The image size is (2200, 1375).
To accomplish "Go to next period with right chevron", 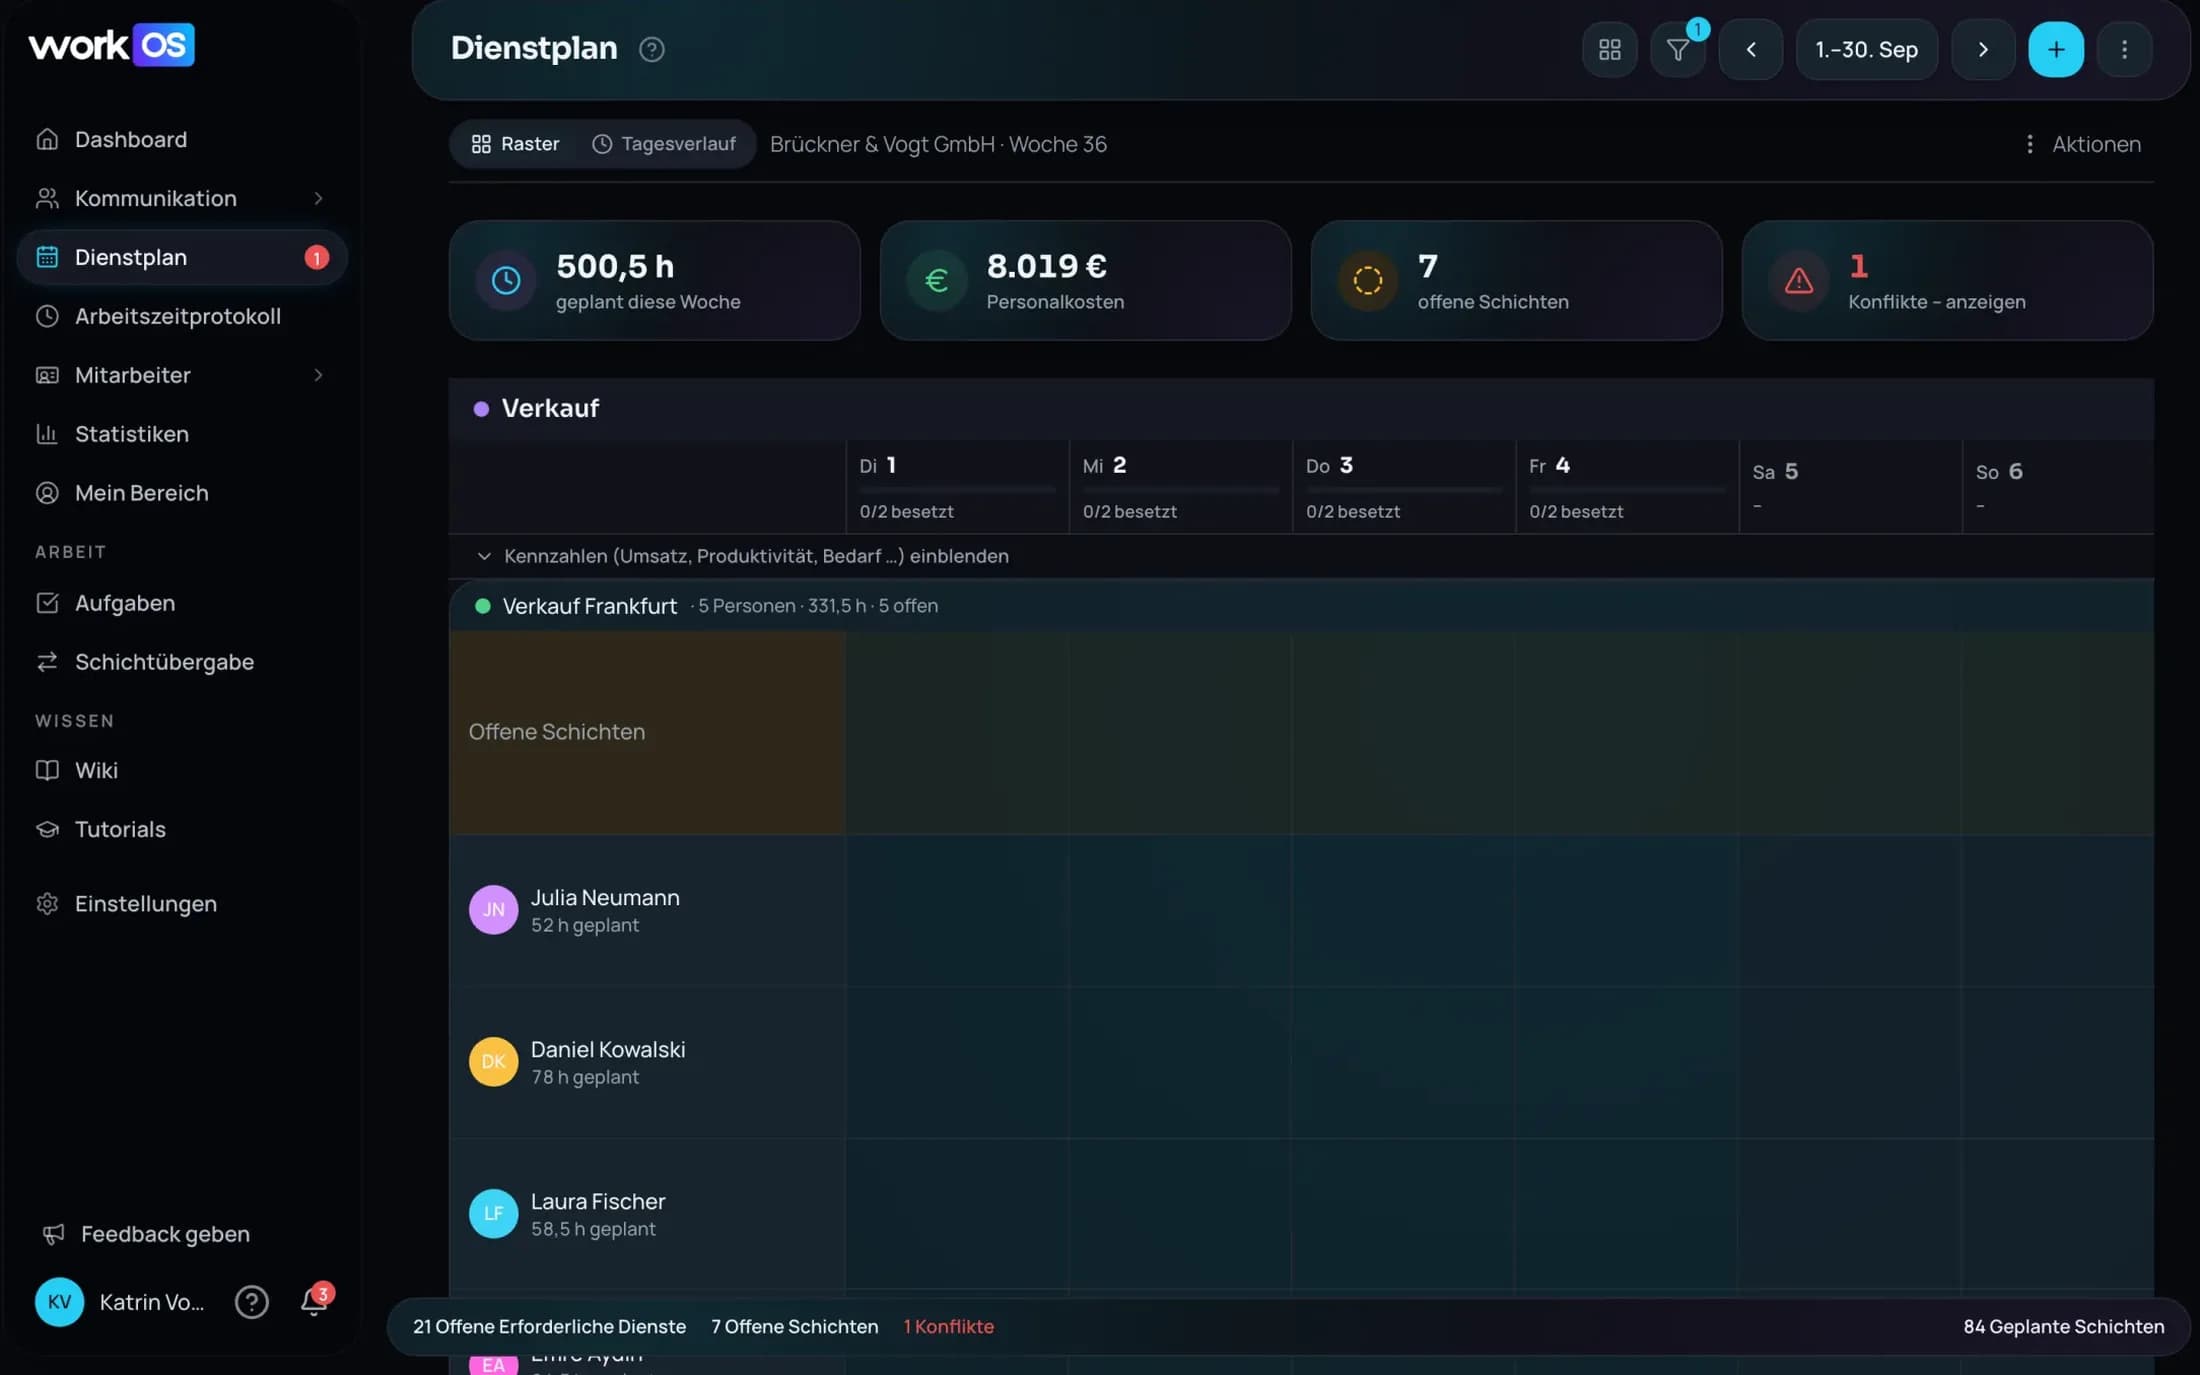I will coord(1983,49).
